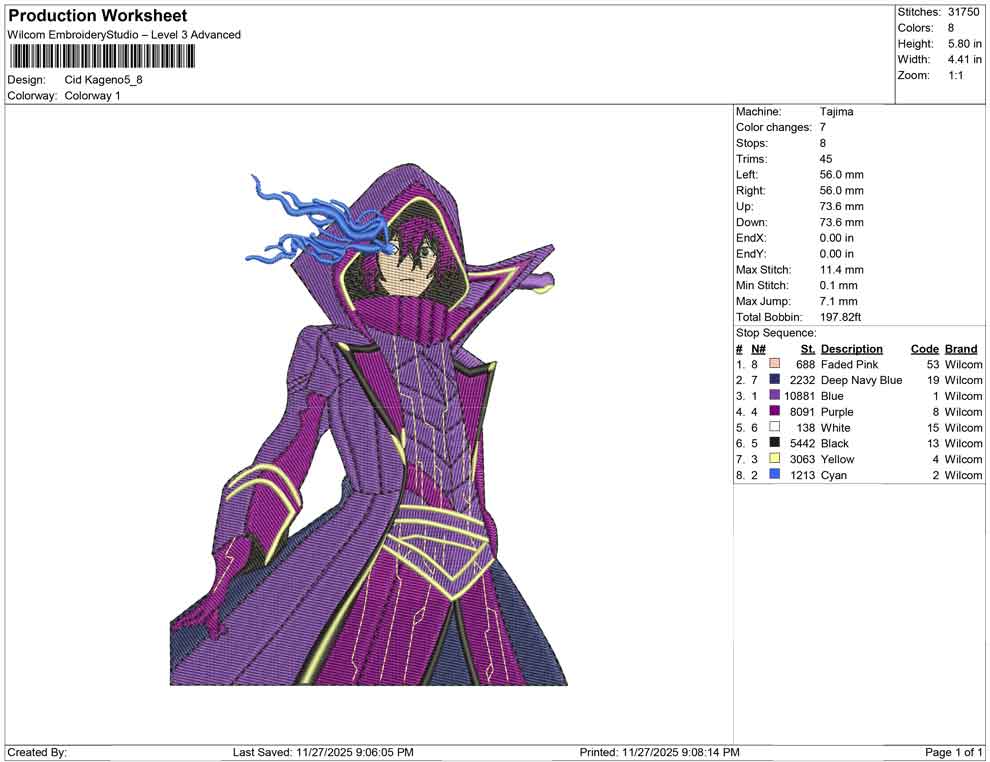
Task: Click the Deep Navy Blue color swatch
Action: pyautogui.click(x=774, y=379)
